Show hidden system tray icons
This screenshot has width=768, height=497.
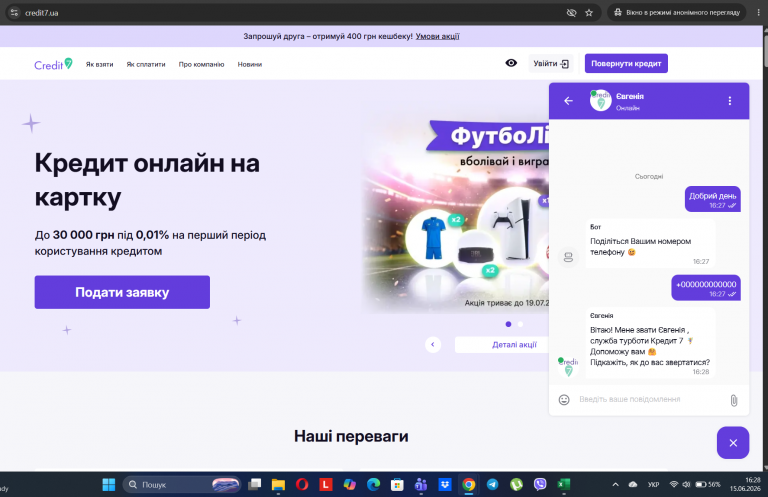(x=616, y=485)
